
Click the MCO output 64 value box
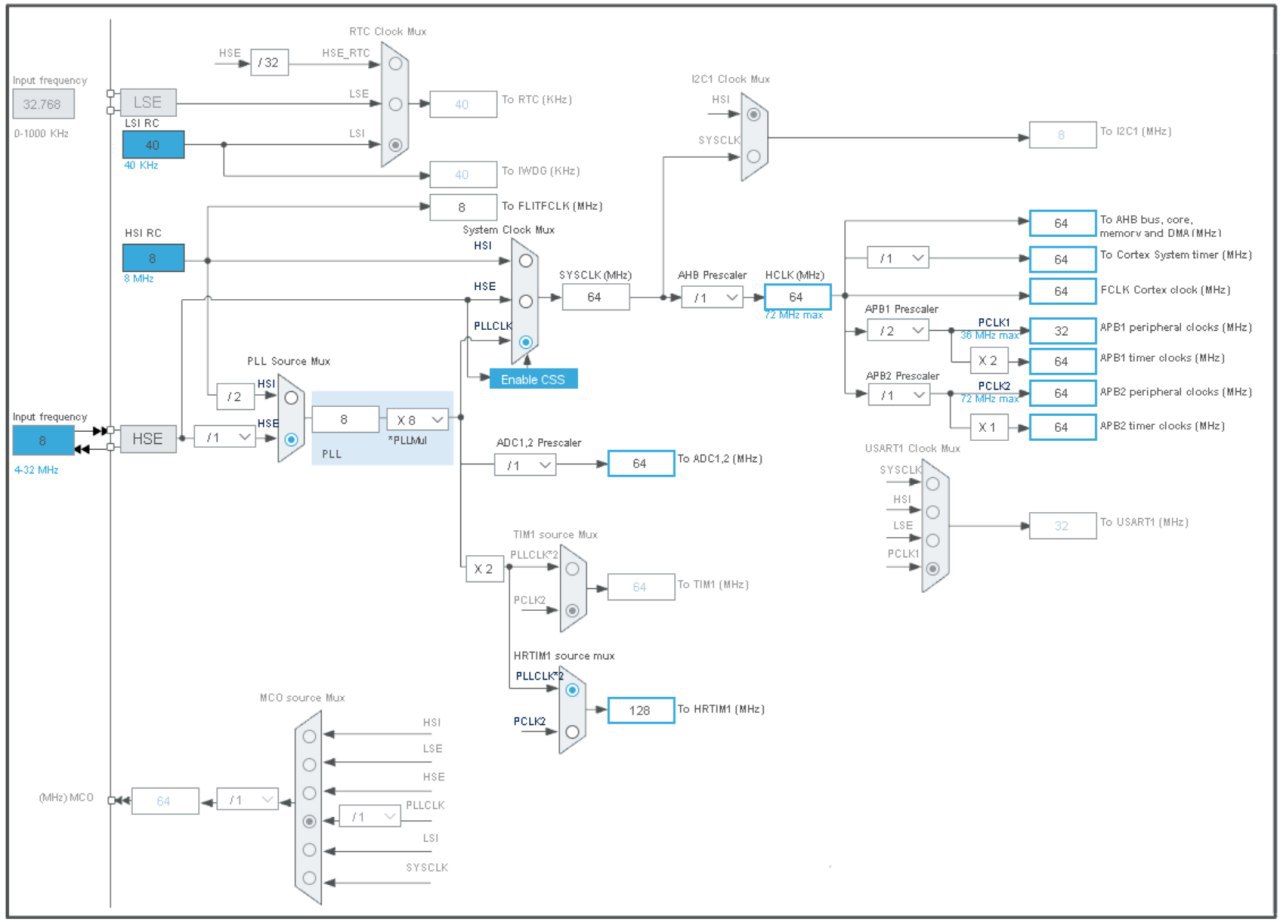pos(164,801)
